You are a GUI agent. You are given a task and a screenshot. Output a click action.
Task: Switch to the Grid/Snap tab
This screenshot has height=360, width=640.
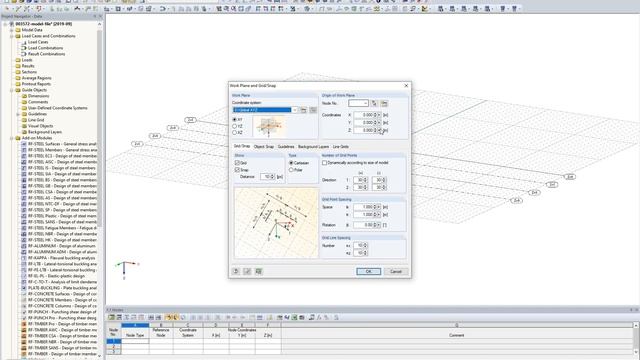point(242,146)
